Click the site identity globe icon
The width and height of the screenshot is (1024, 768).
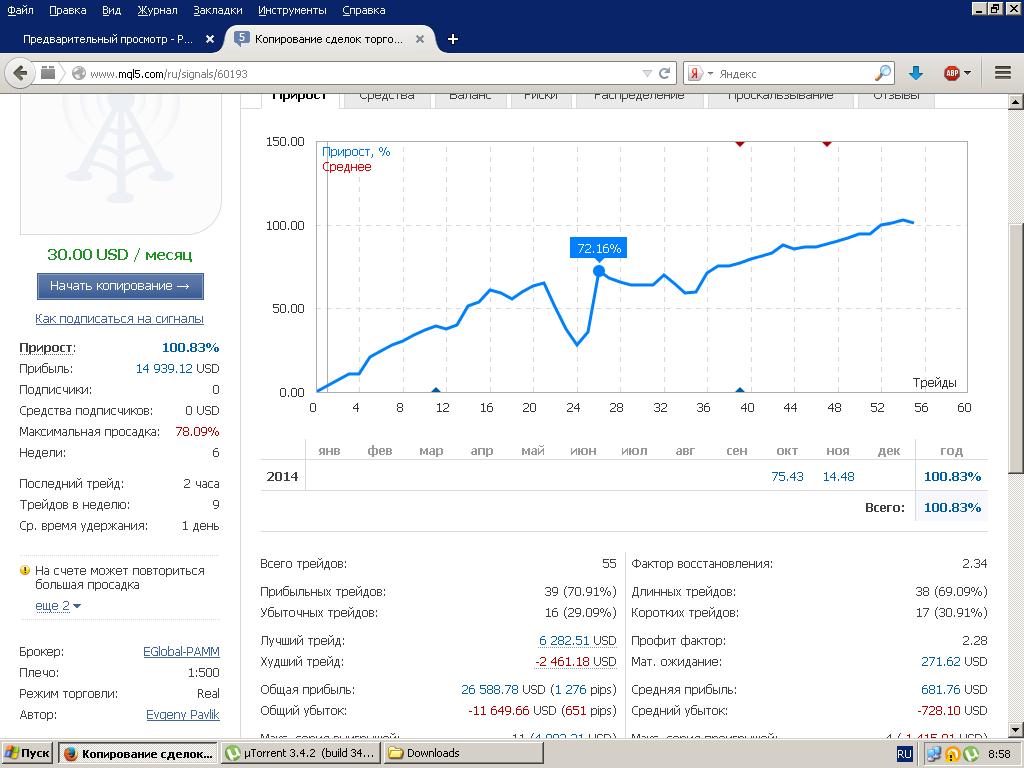[x=78, y=73]
